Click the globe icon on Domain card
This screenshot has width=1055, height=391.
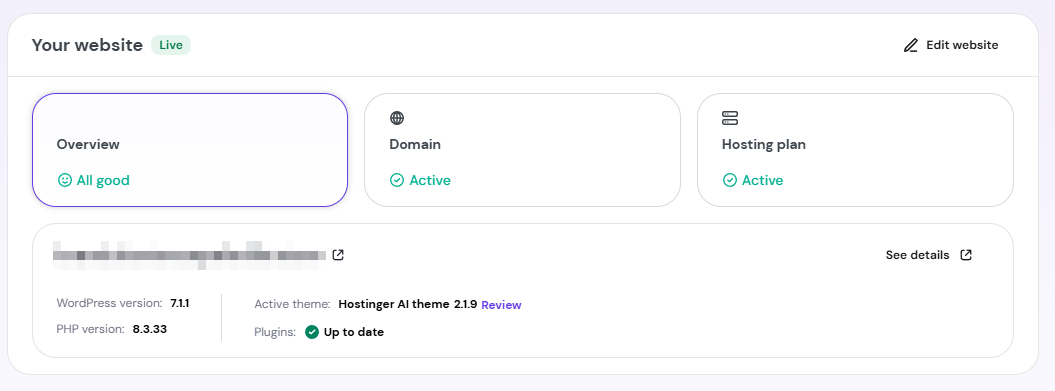tap(397, 118)
